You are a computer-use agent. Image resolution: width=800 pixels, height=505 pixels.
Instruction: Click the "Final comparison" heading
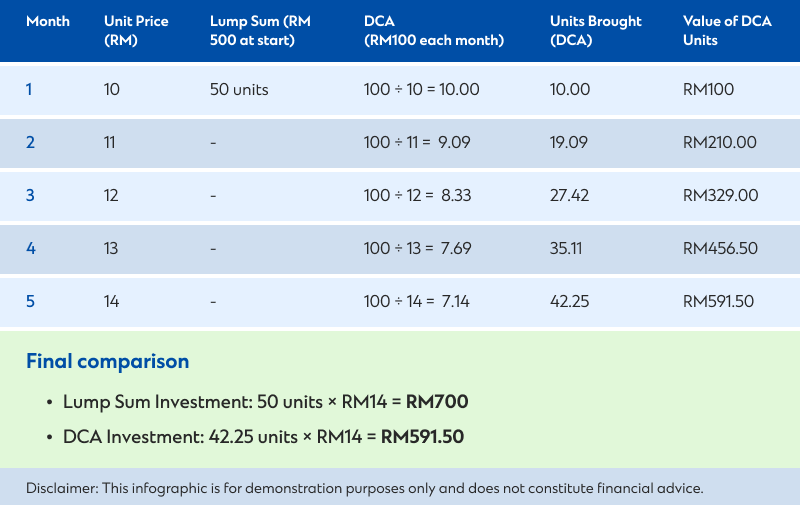[x=107, y=361]
